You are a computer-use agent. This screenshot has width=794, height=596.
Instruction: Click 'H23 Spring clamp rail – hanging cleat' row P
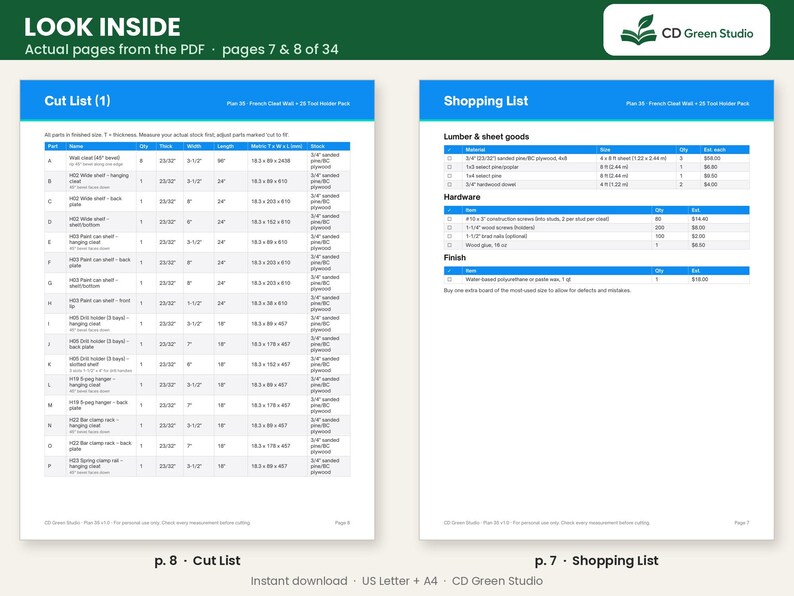point(96,463)
